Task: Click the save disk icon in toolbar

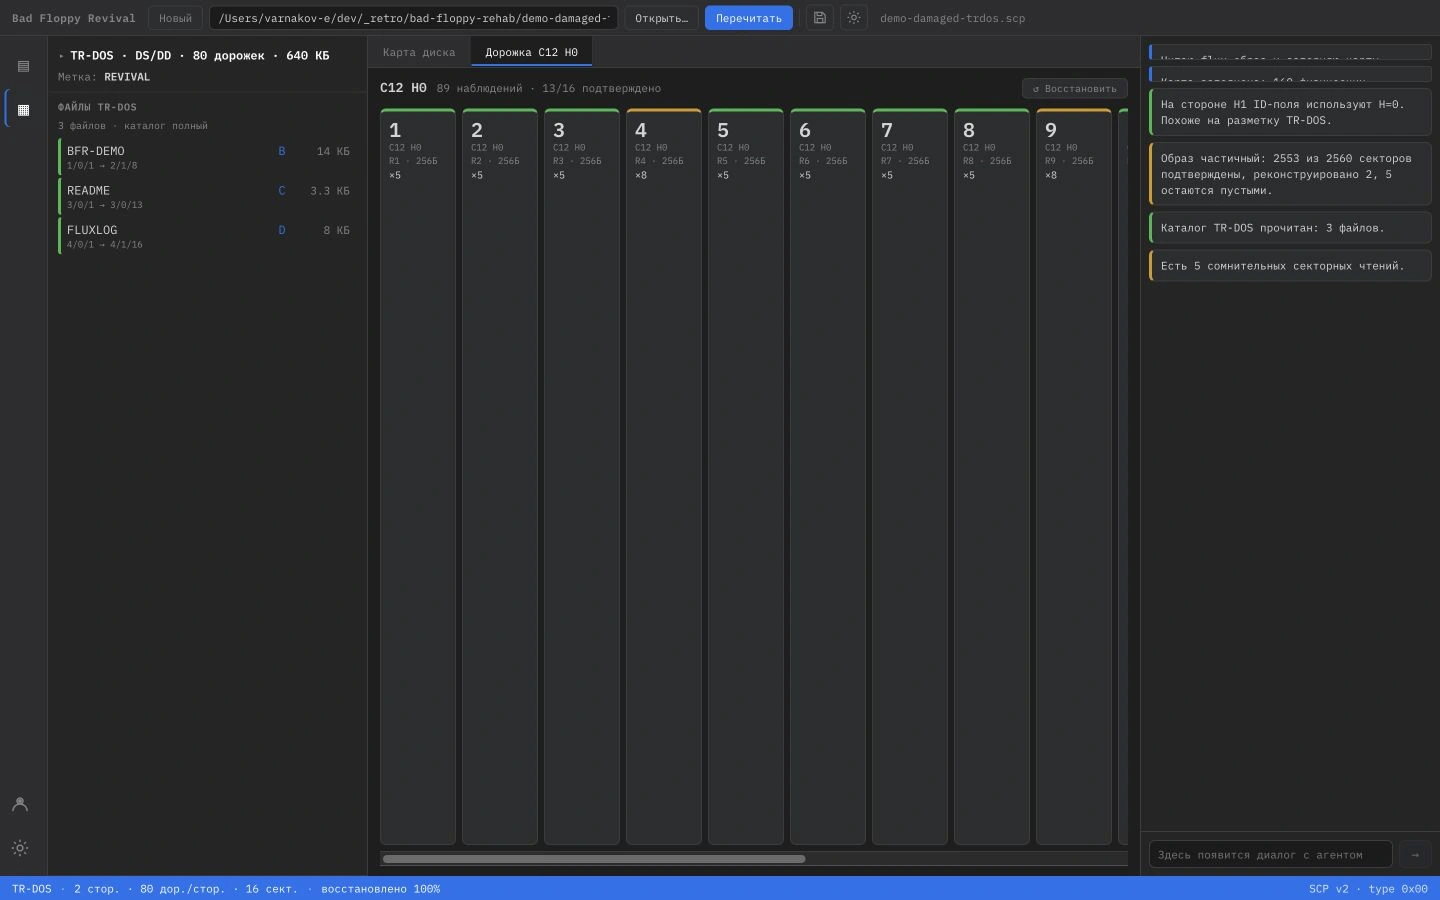Action: [x=820, y=18]
